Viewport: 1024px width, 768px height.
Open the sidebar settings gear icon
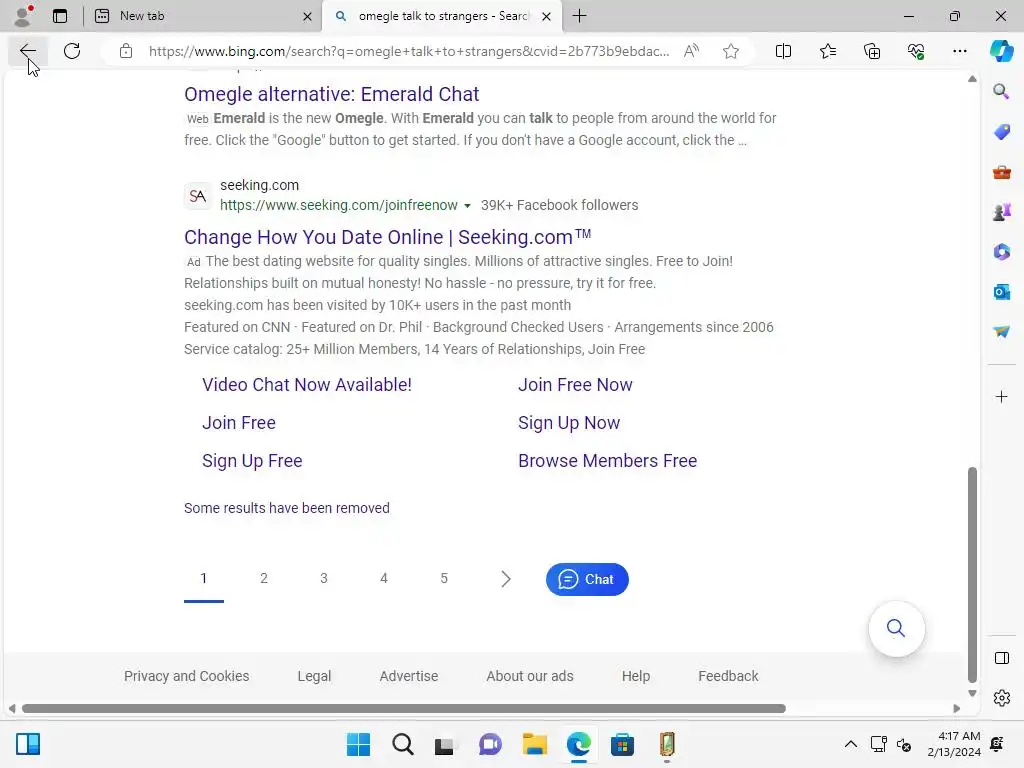1001,698
